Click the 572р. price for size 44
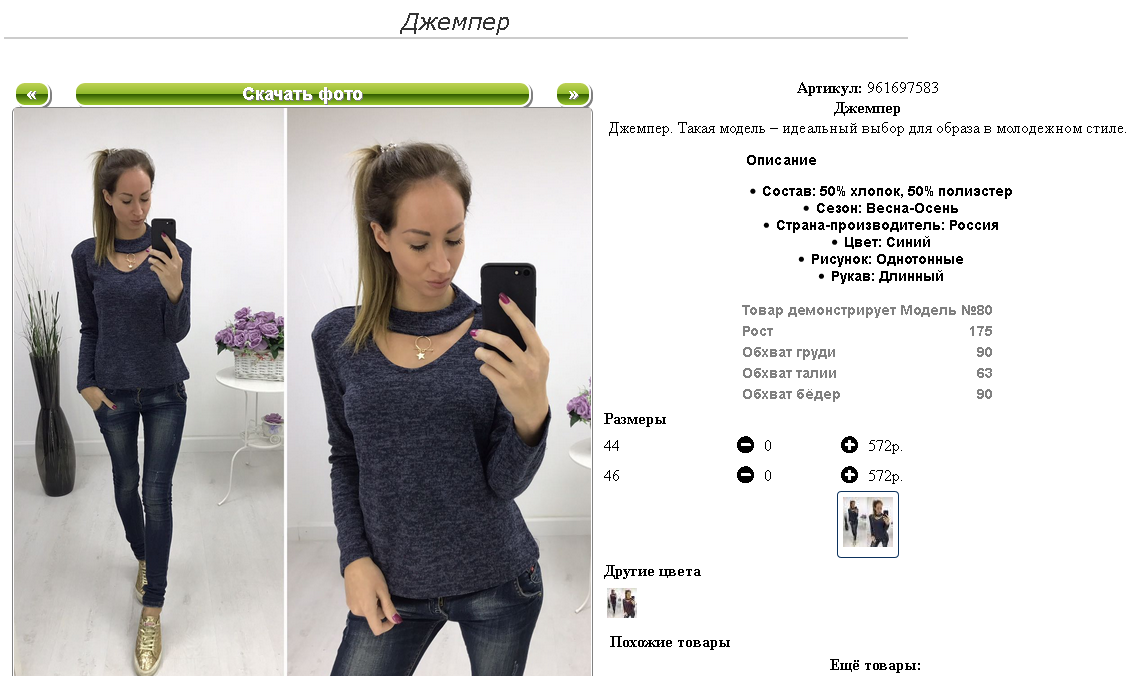 coord(885,446)
